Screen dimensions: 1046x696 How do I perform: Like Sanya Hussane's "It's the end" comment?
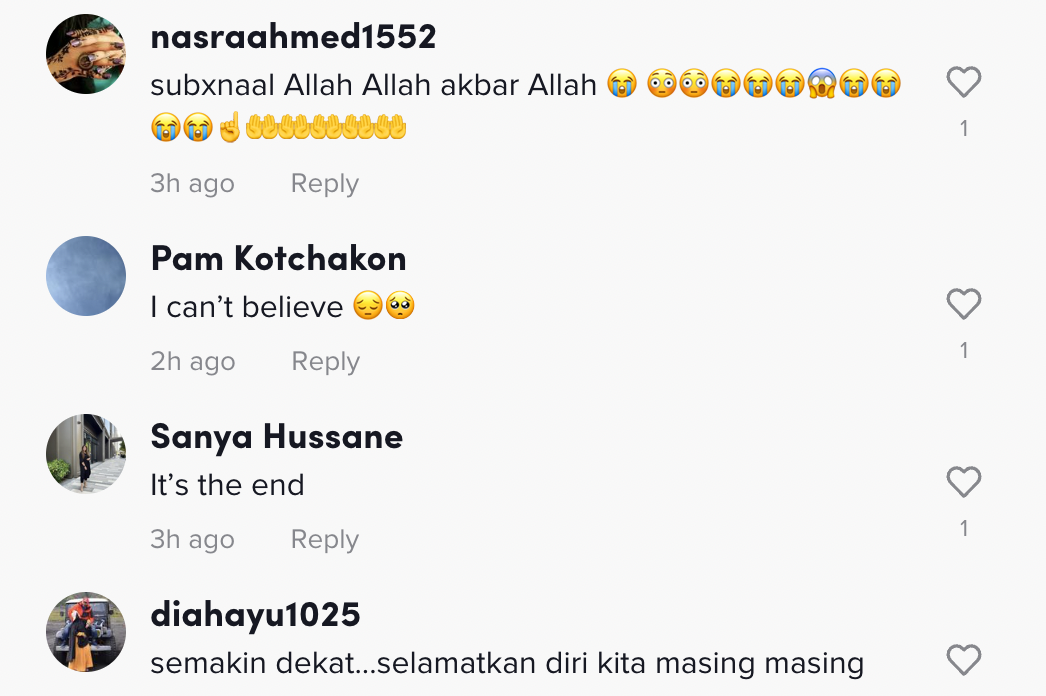(963, 482)
